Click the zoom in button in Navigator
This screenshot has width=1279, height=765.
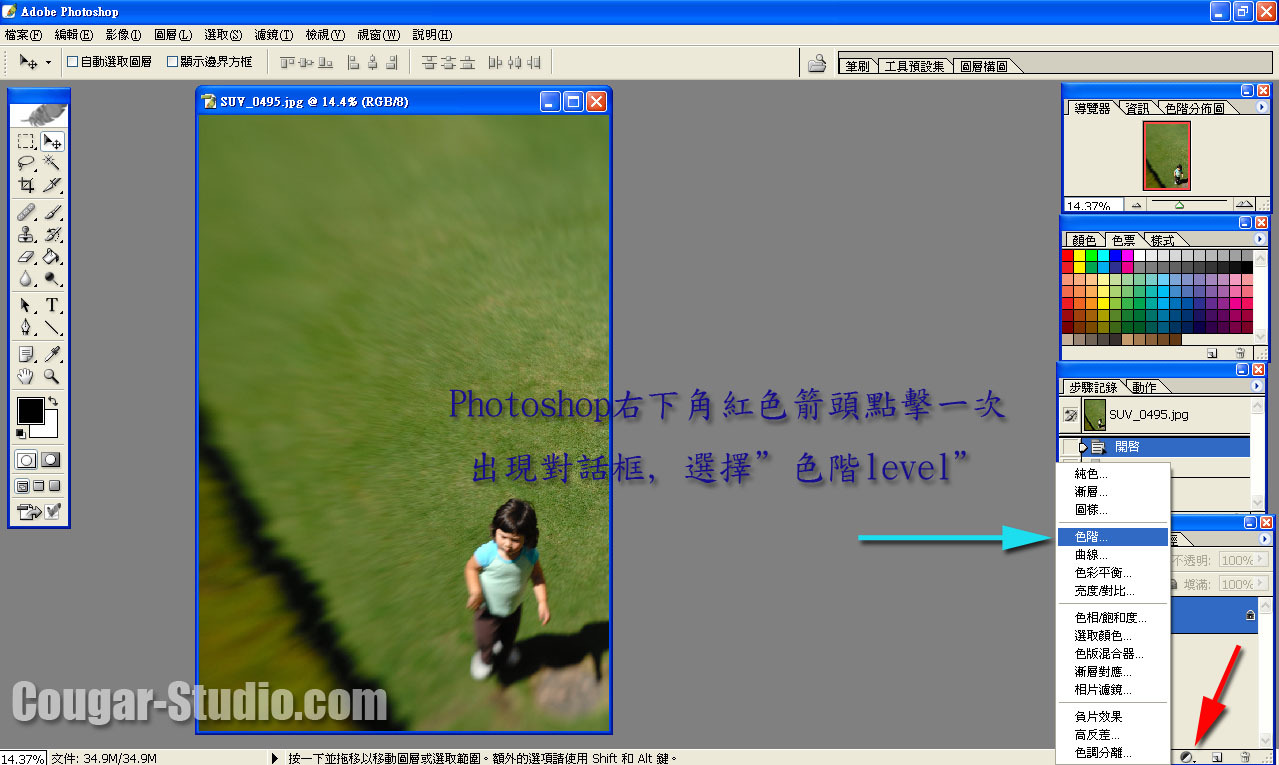pyautogui.click(x=1243, y=204)
